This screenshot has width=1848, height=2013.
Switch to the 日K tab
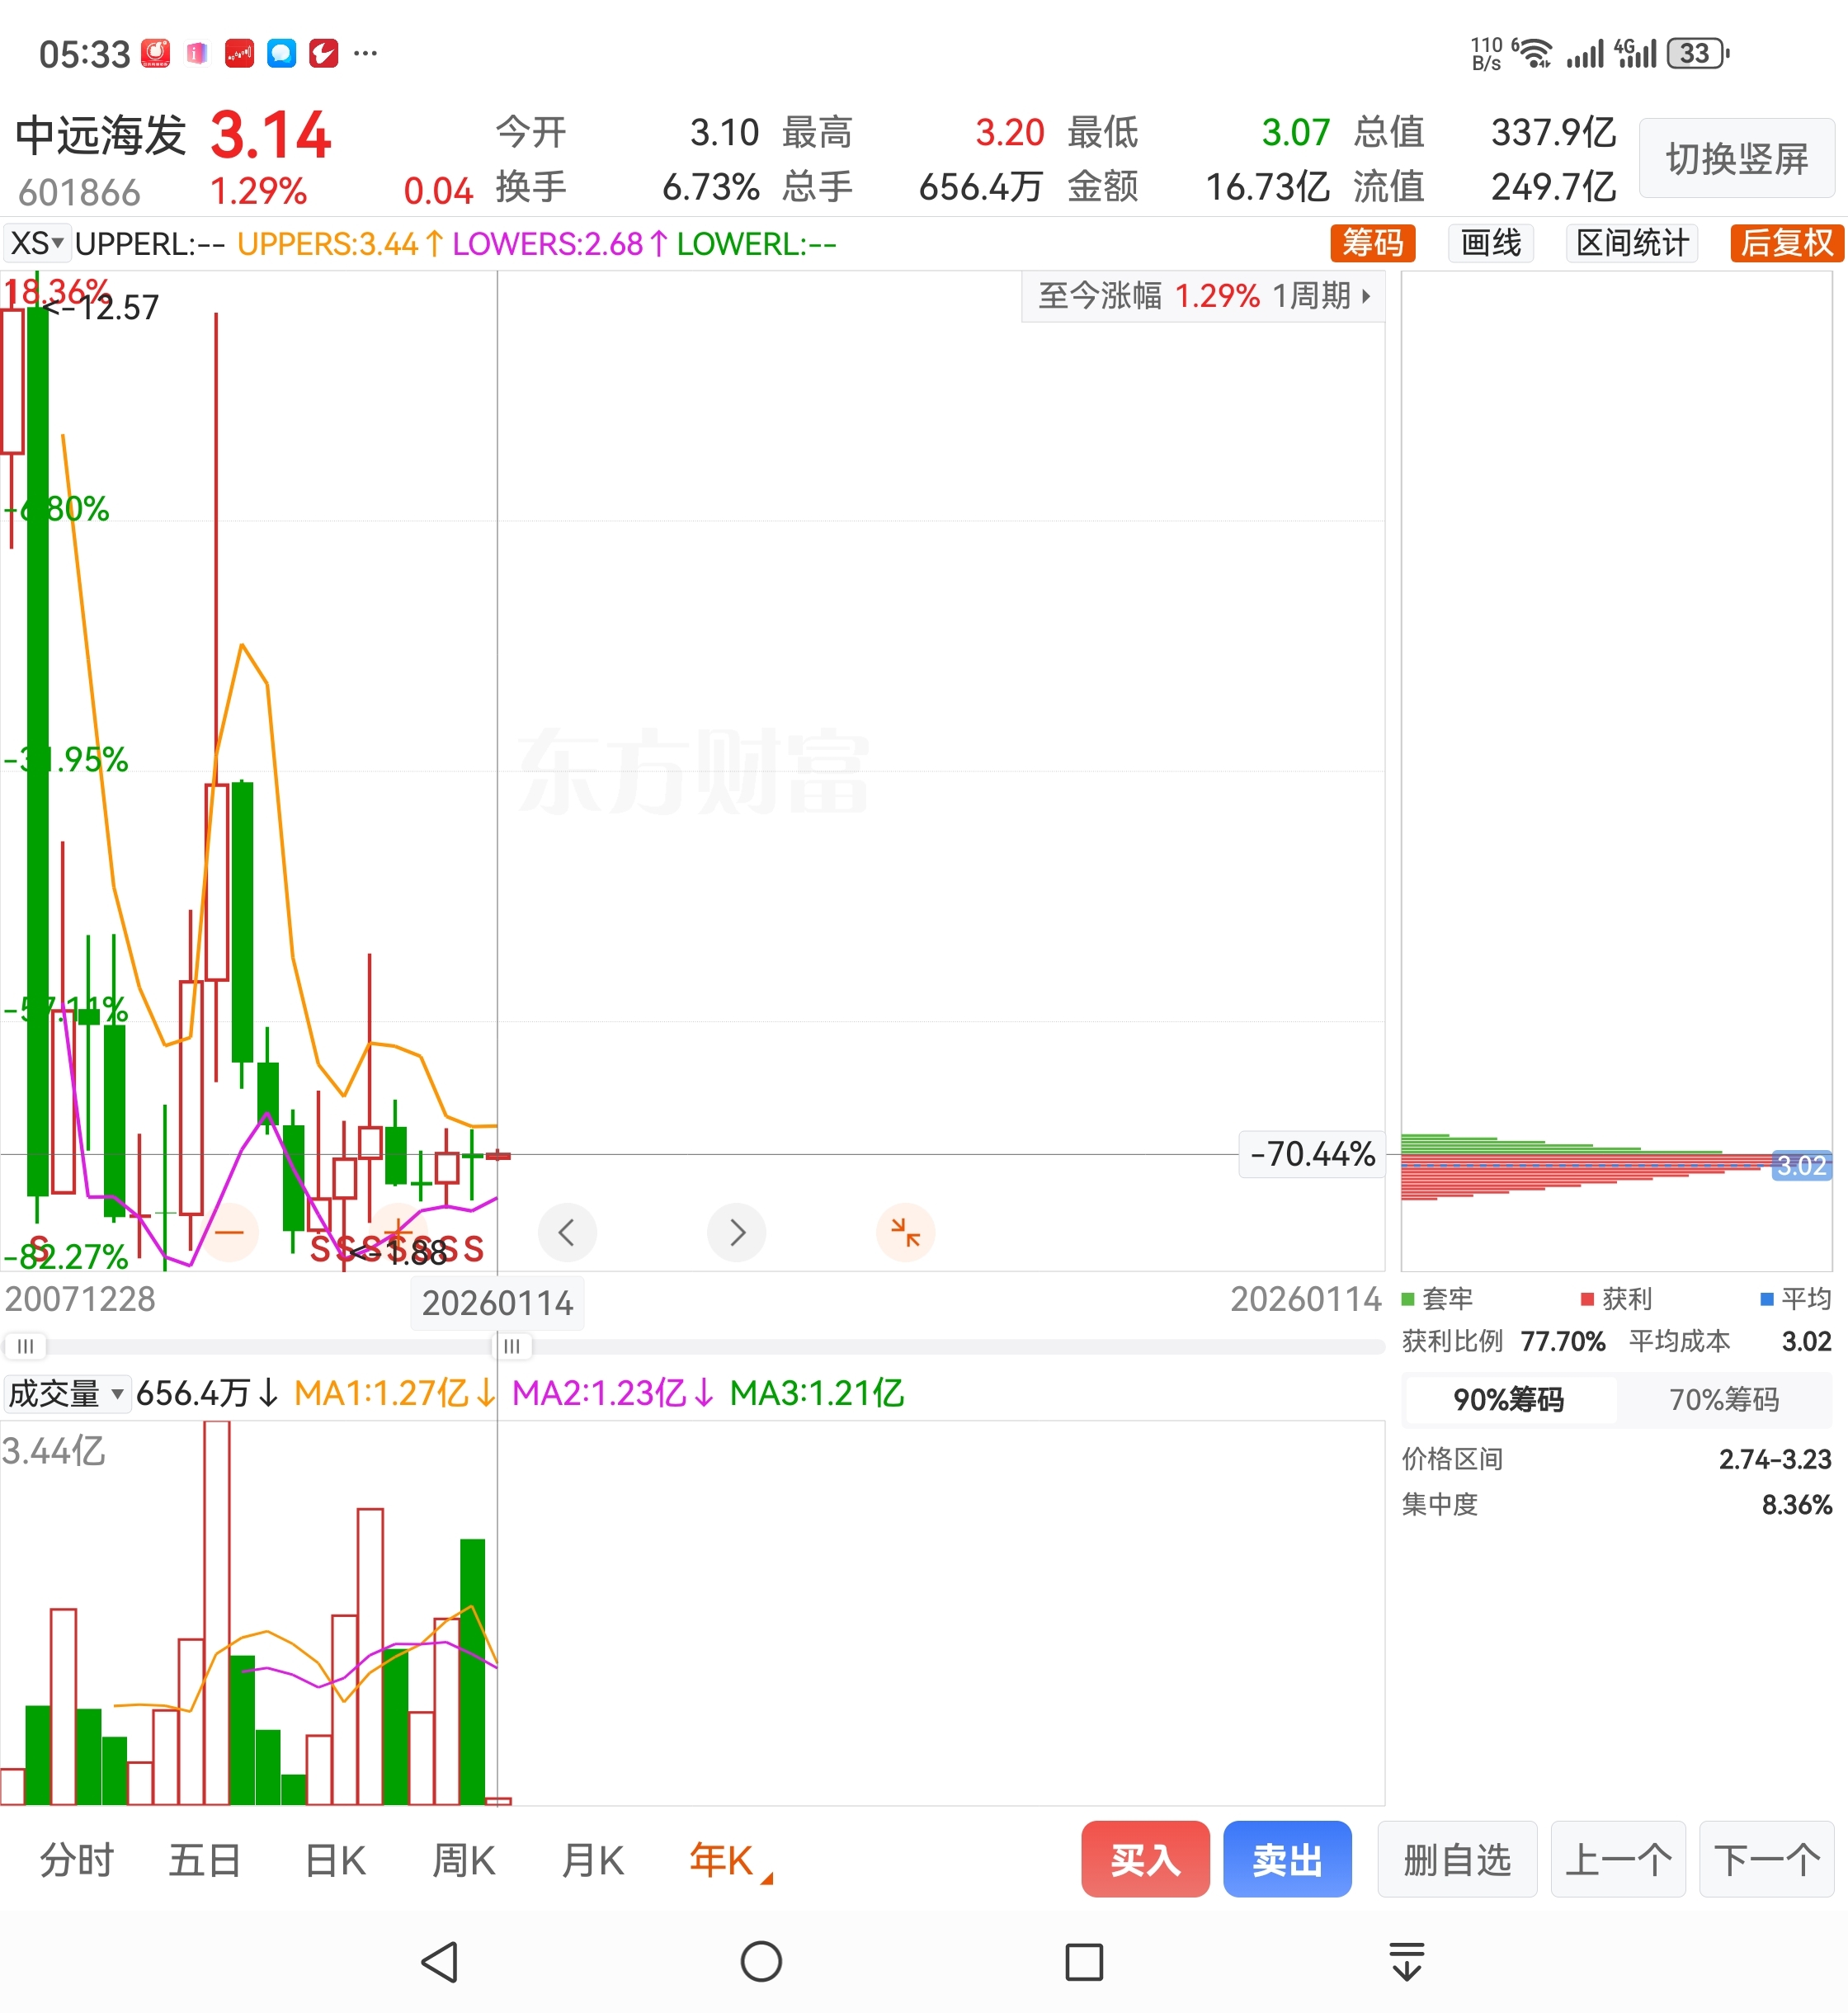335,1861
